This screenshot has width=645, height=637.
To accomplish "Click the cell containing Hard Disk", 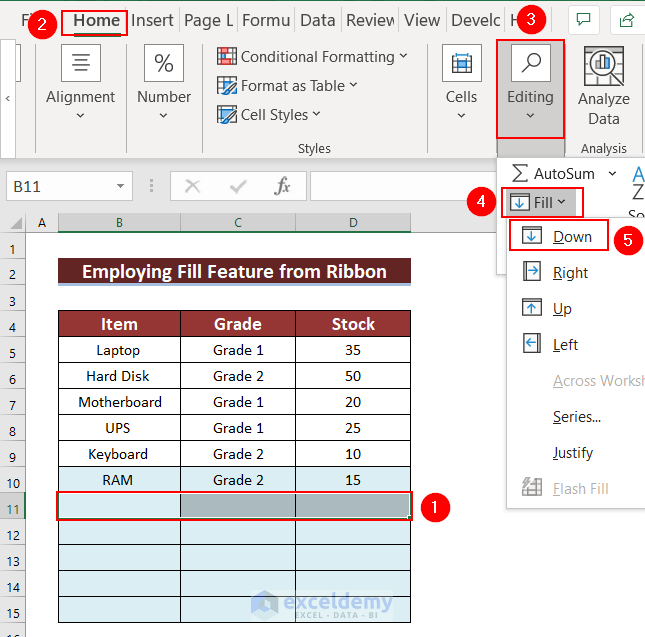I will [x=119, y=376].
